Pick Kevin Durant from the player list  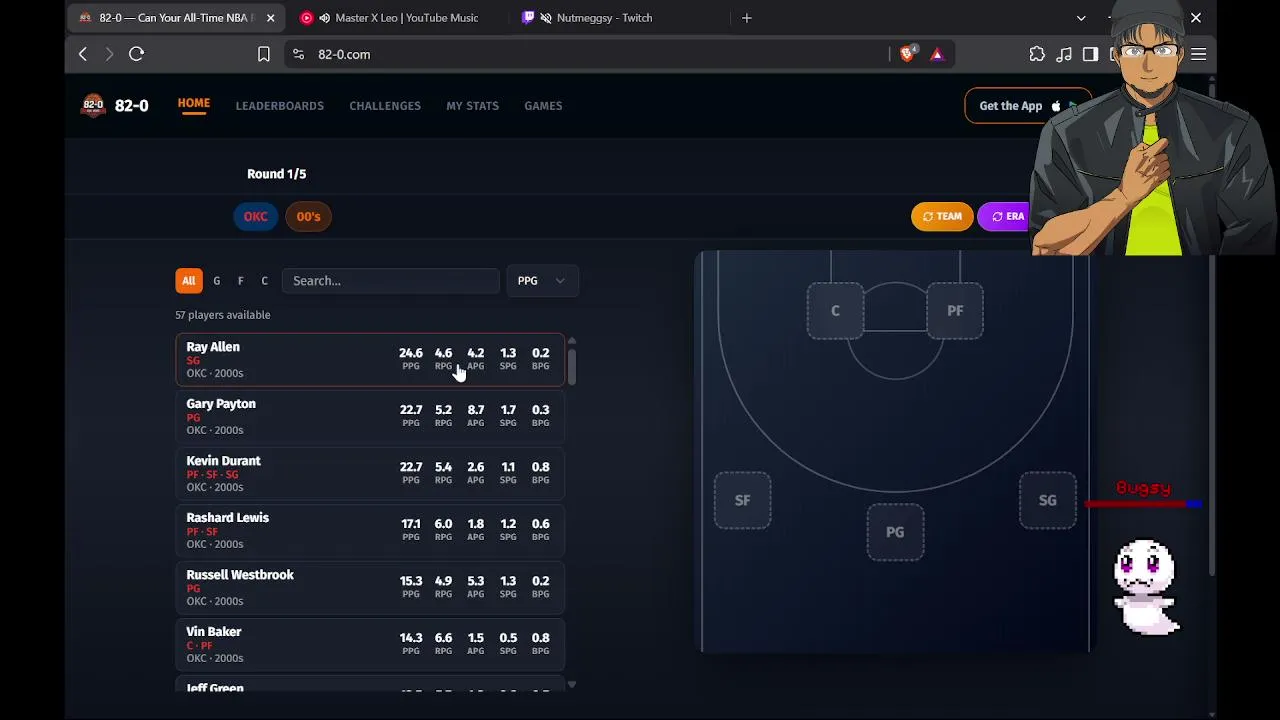point(370,474)
